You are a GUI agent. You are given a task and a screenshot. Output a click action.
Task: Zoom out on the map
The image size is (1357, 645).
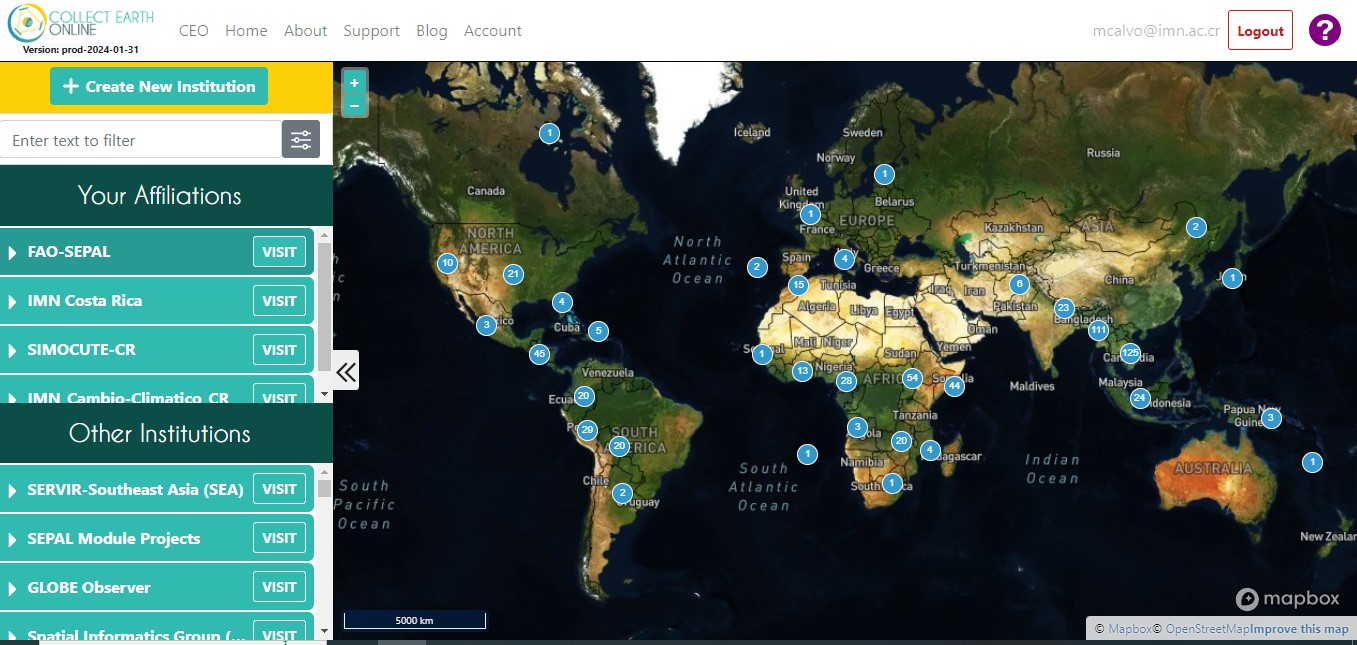point(355,105)
